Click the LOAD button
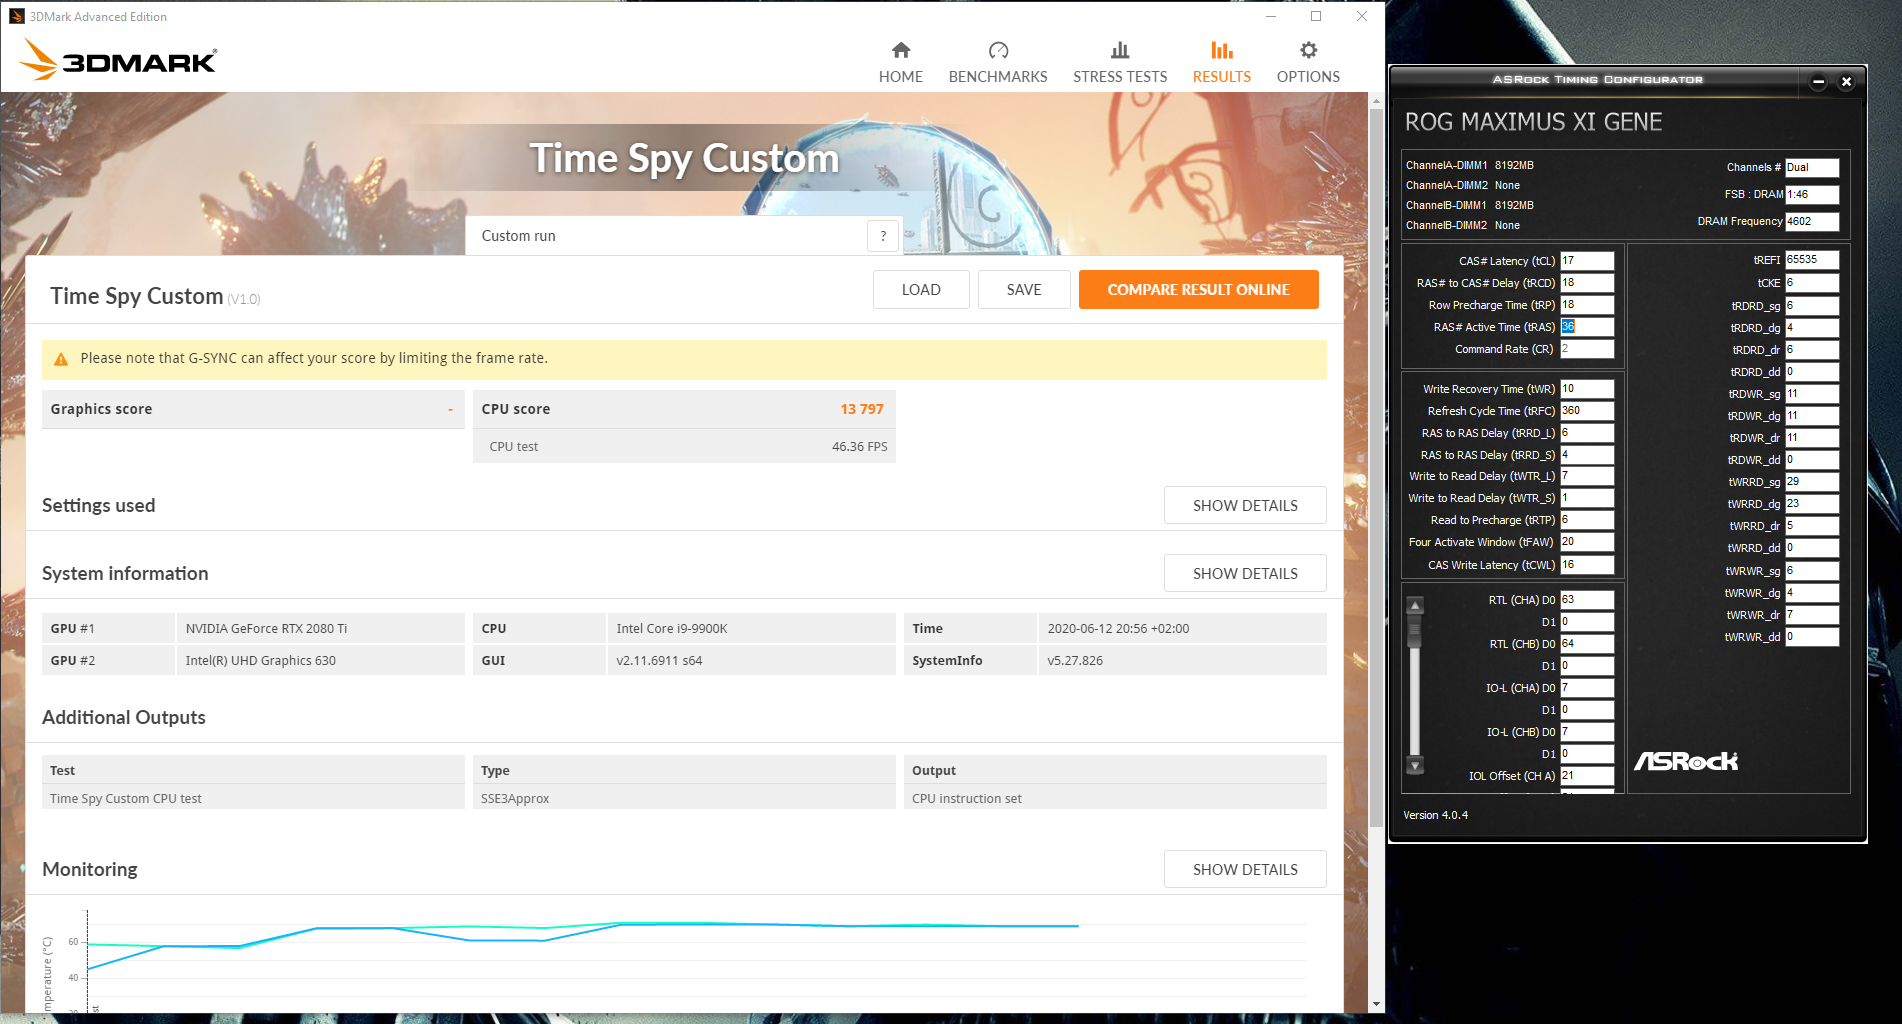This screenshot has width=1902, height=1024. (921, 290)
